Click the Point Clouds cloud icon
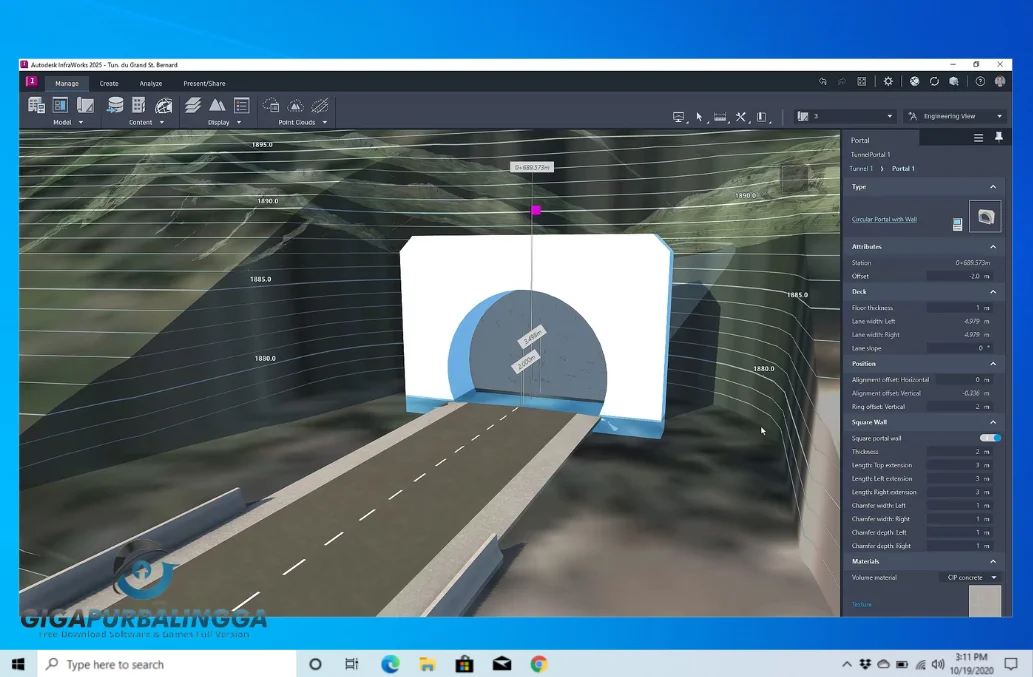The height and width of the screenshot is (677, 1033). (x=270, y=105)
